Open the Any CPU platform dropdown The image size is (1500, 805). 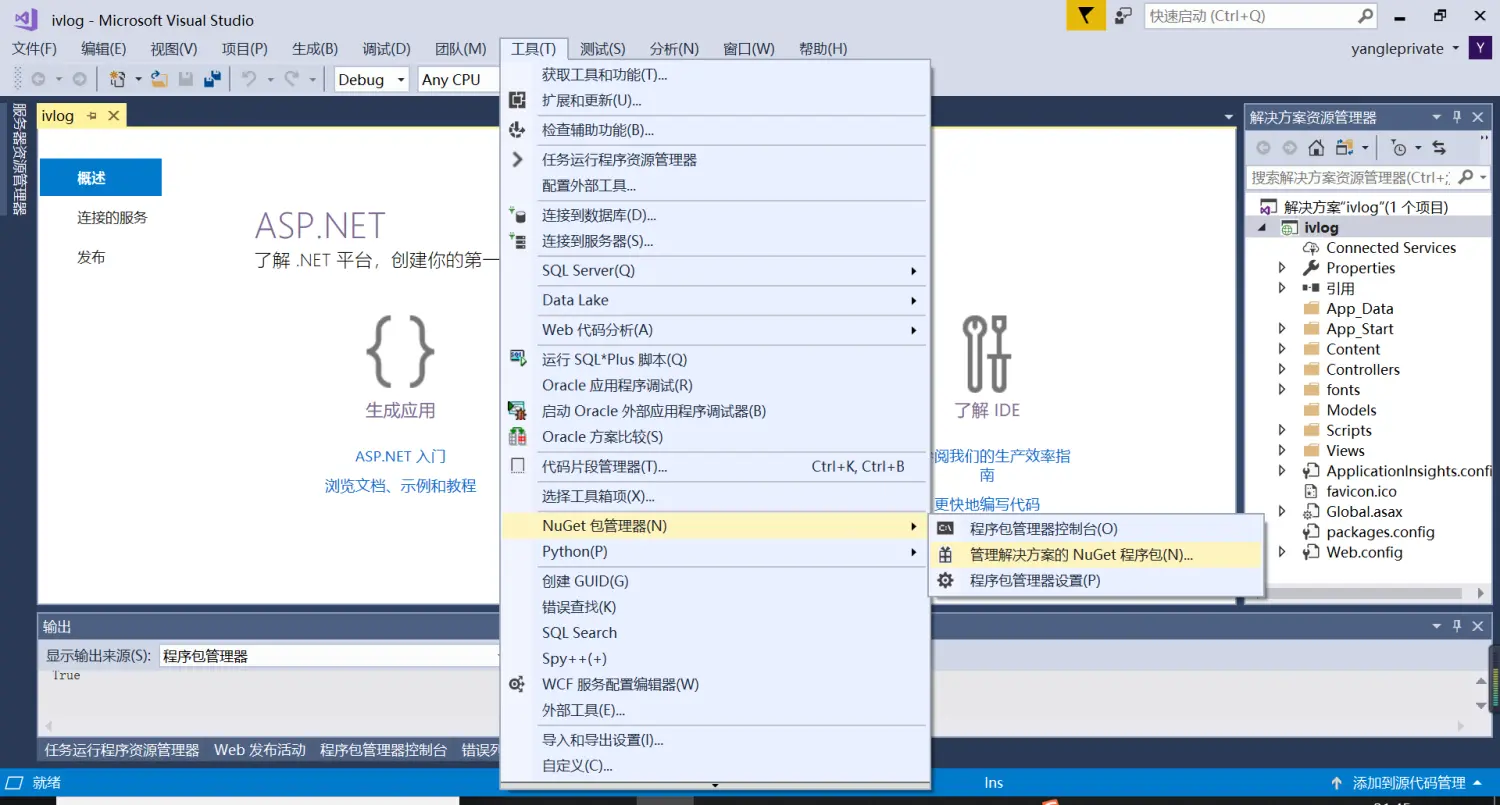tap(458, 79)
